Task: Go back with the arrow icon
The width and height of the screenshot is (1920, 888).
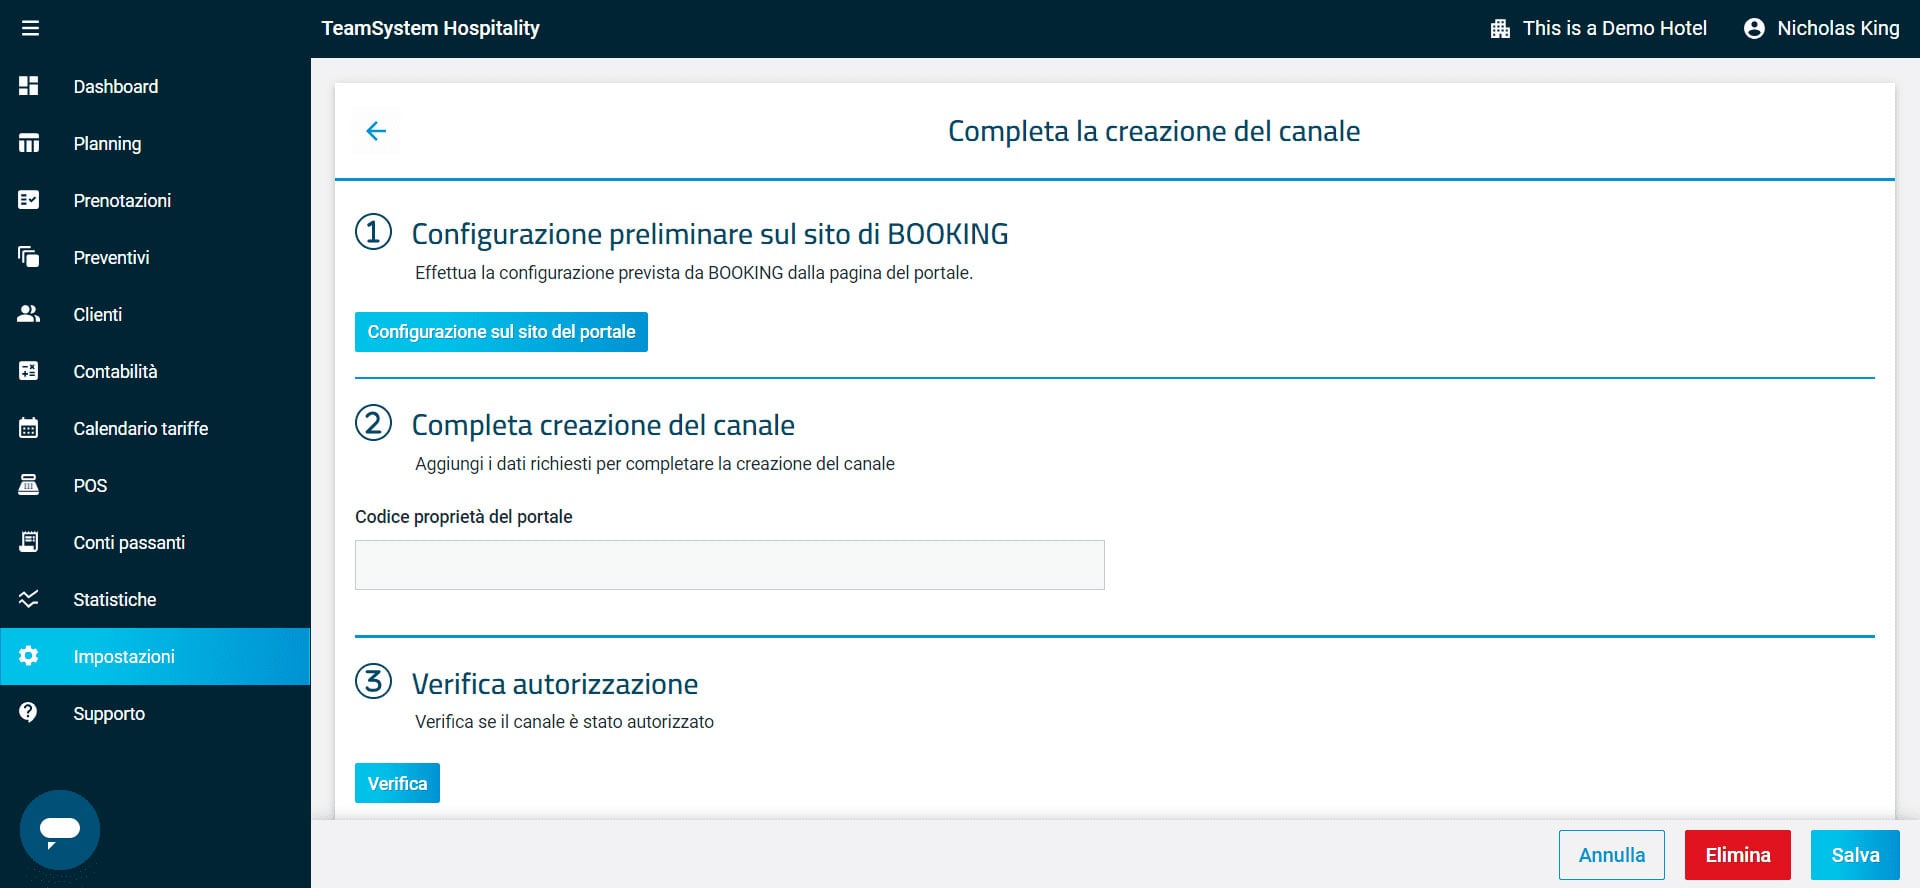Action: (x=376, y=131)
